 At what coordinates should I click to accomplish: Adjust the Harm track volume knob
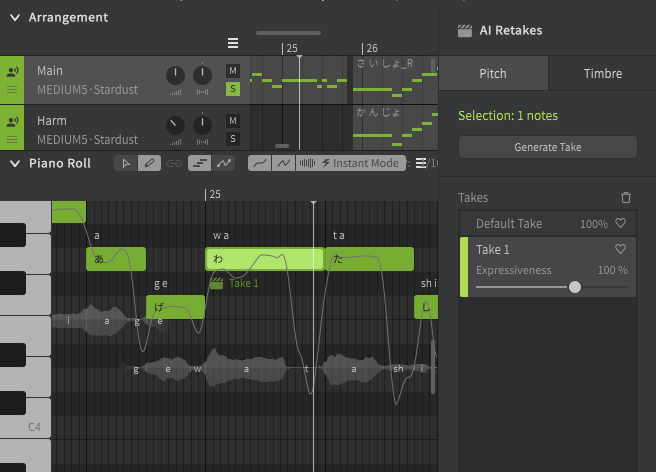(175, 125)
